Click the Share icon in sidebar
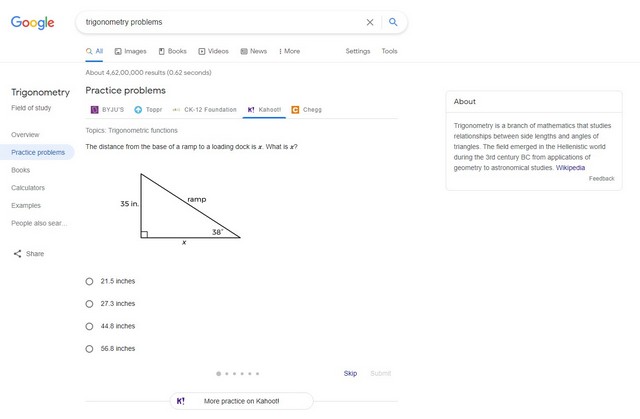The height and width of the screenshot is (419, 640). 17,254
